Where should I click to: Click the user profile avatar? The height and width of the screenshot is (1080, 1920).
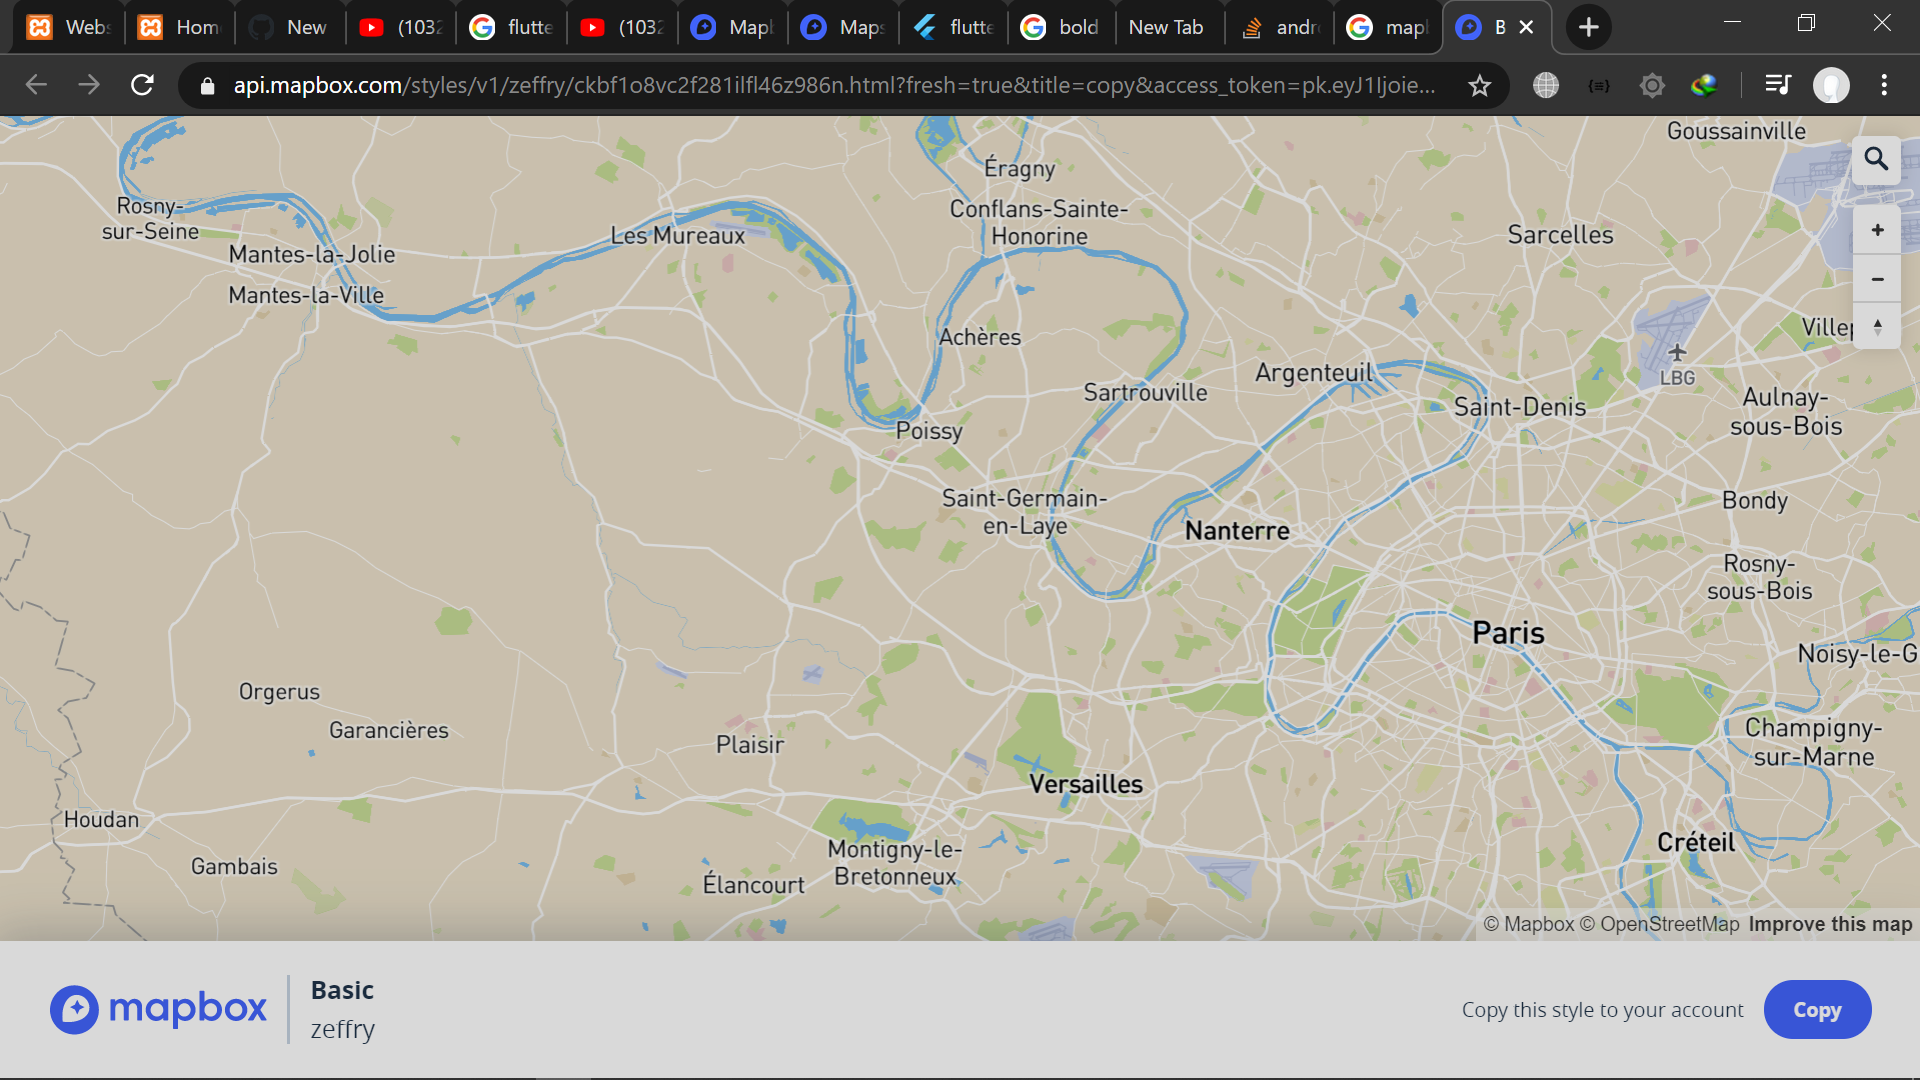pos(1831,86)
